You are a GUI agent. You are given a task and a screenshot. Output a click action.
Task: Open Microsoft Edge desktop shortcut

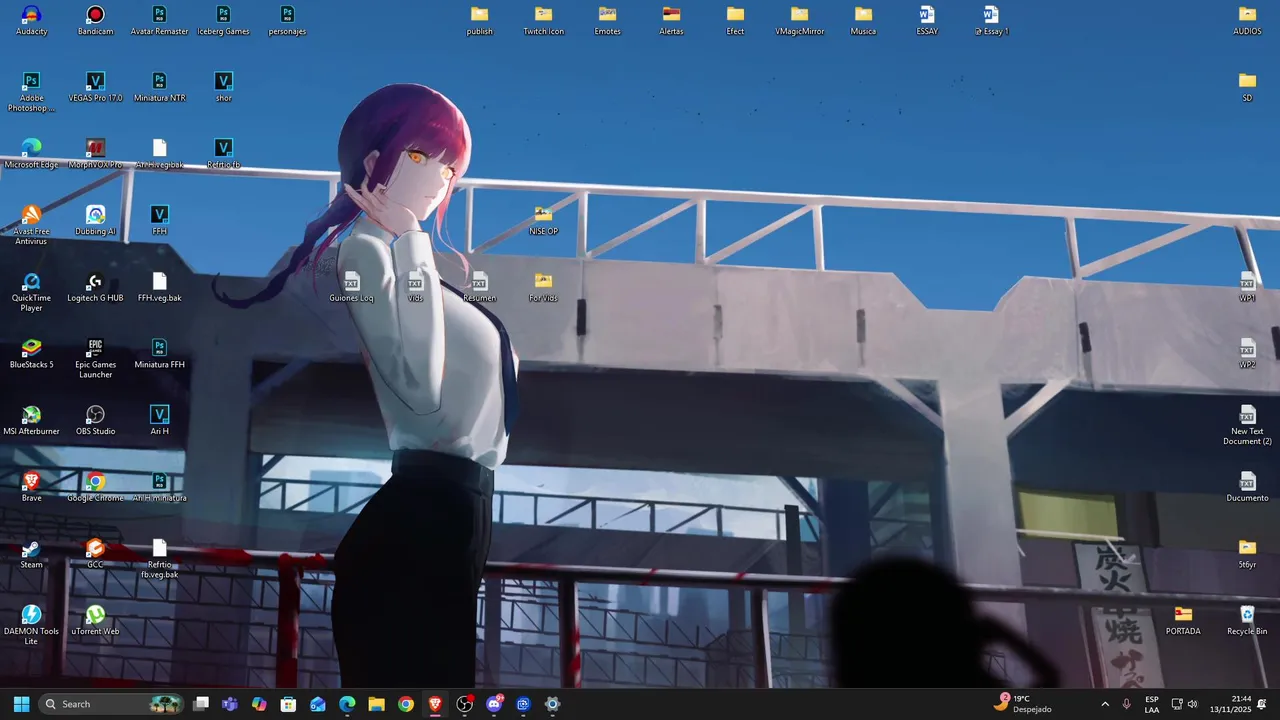pos(31,154)
